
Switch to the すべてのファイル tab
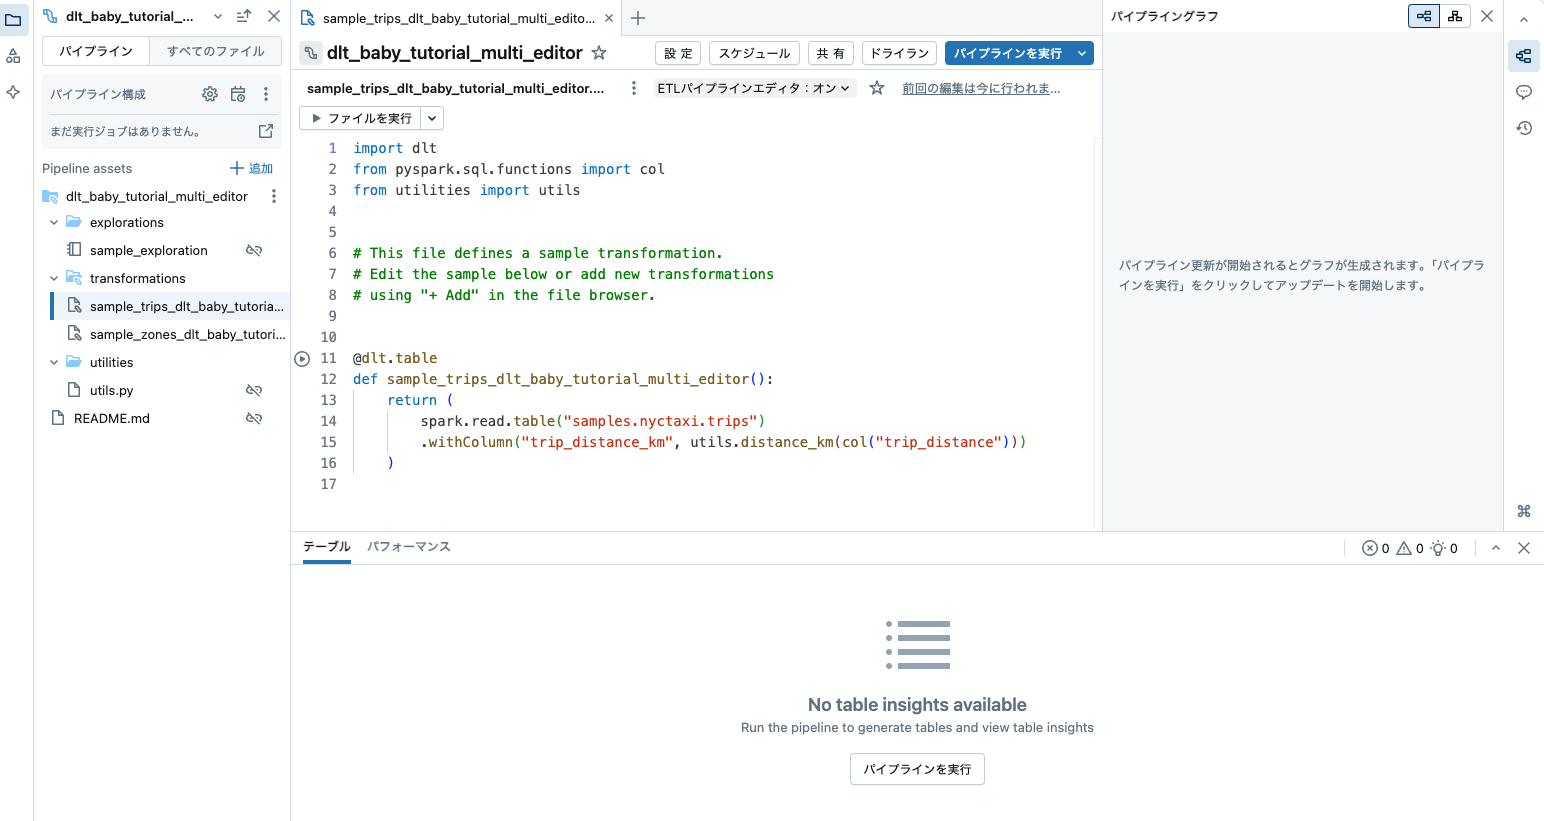(x=216, y=50)
